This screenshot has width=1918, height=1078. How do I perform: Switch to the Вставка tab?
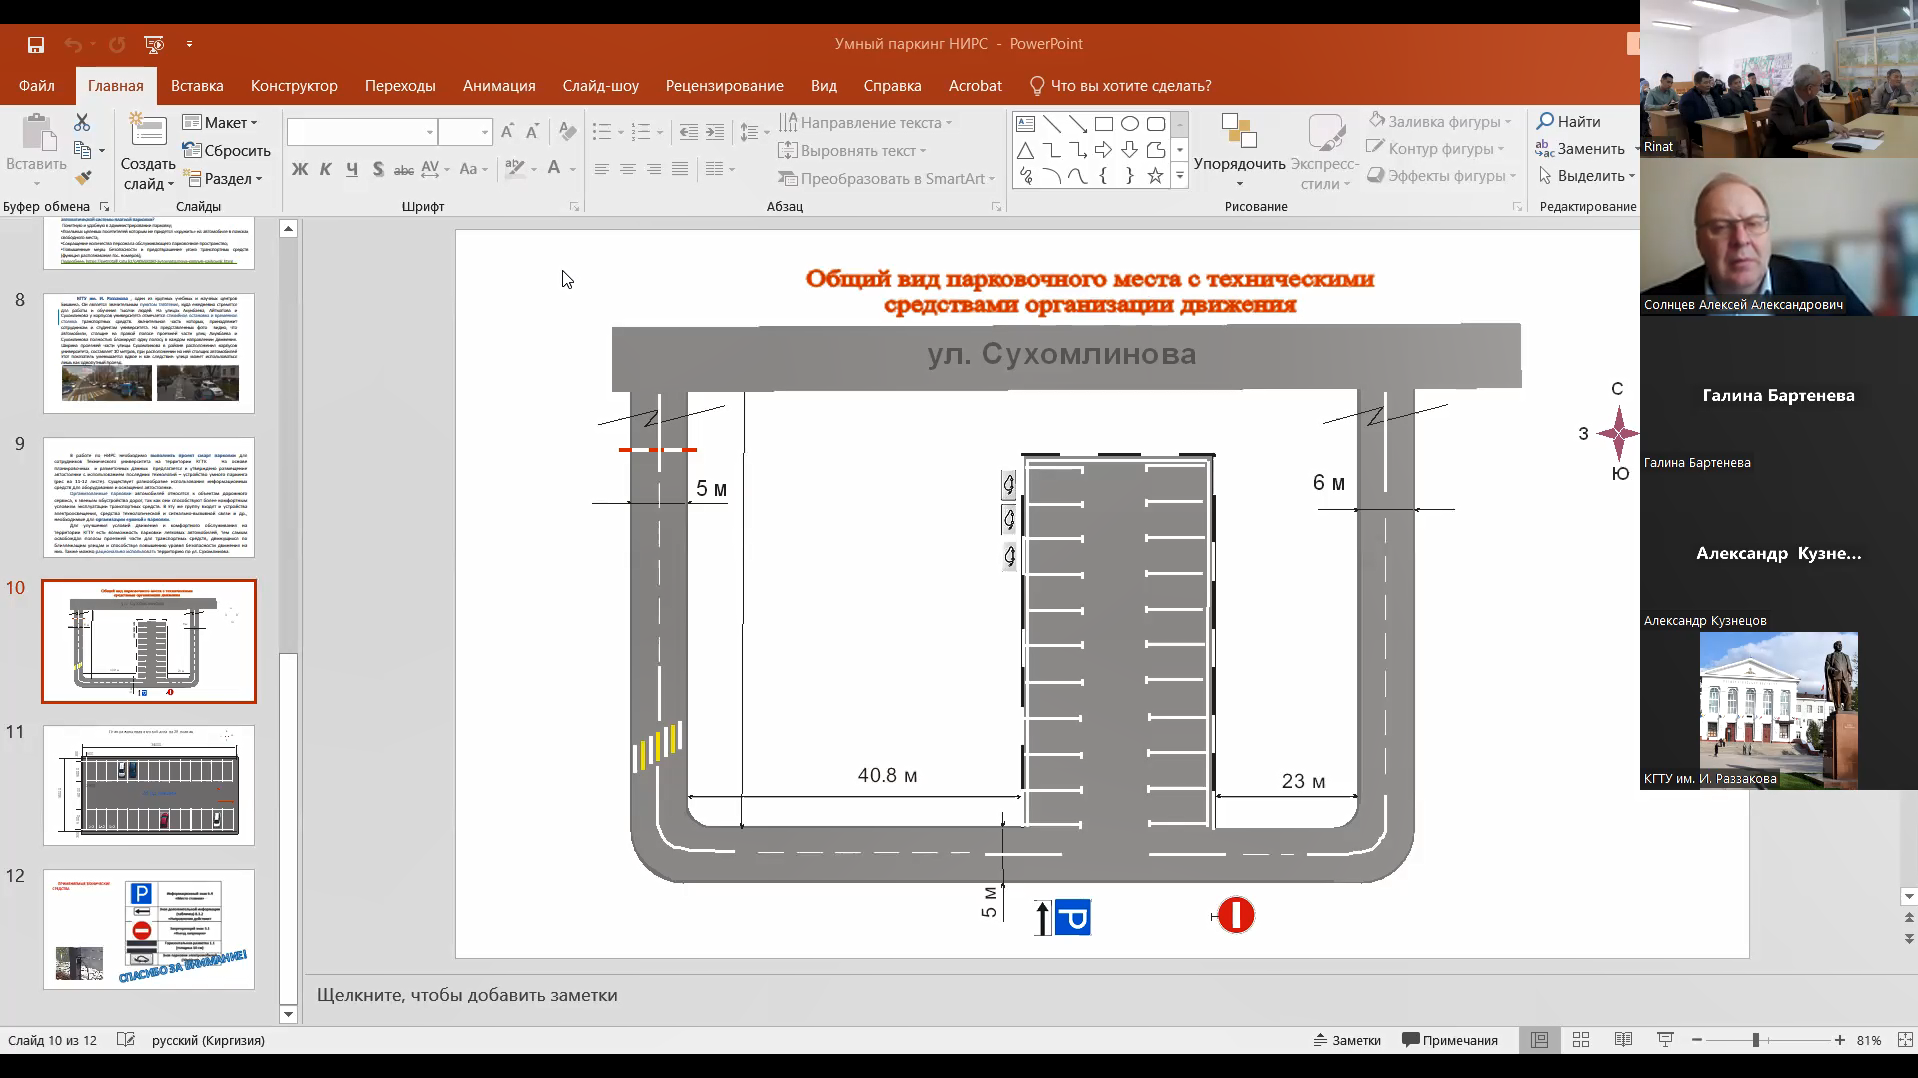[197, 86]
